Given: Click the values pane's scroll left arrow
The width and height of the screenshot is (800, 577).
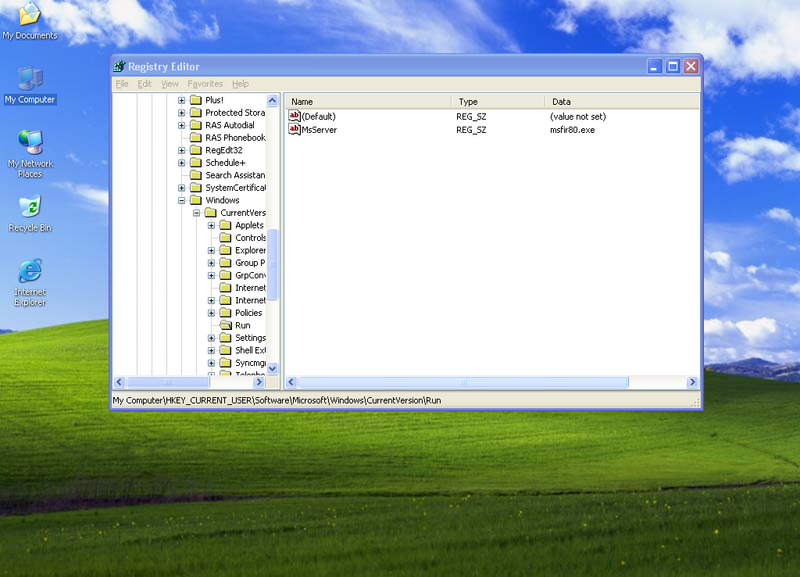Looking at the screenshot, I should 291,382.
